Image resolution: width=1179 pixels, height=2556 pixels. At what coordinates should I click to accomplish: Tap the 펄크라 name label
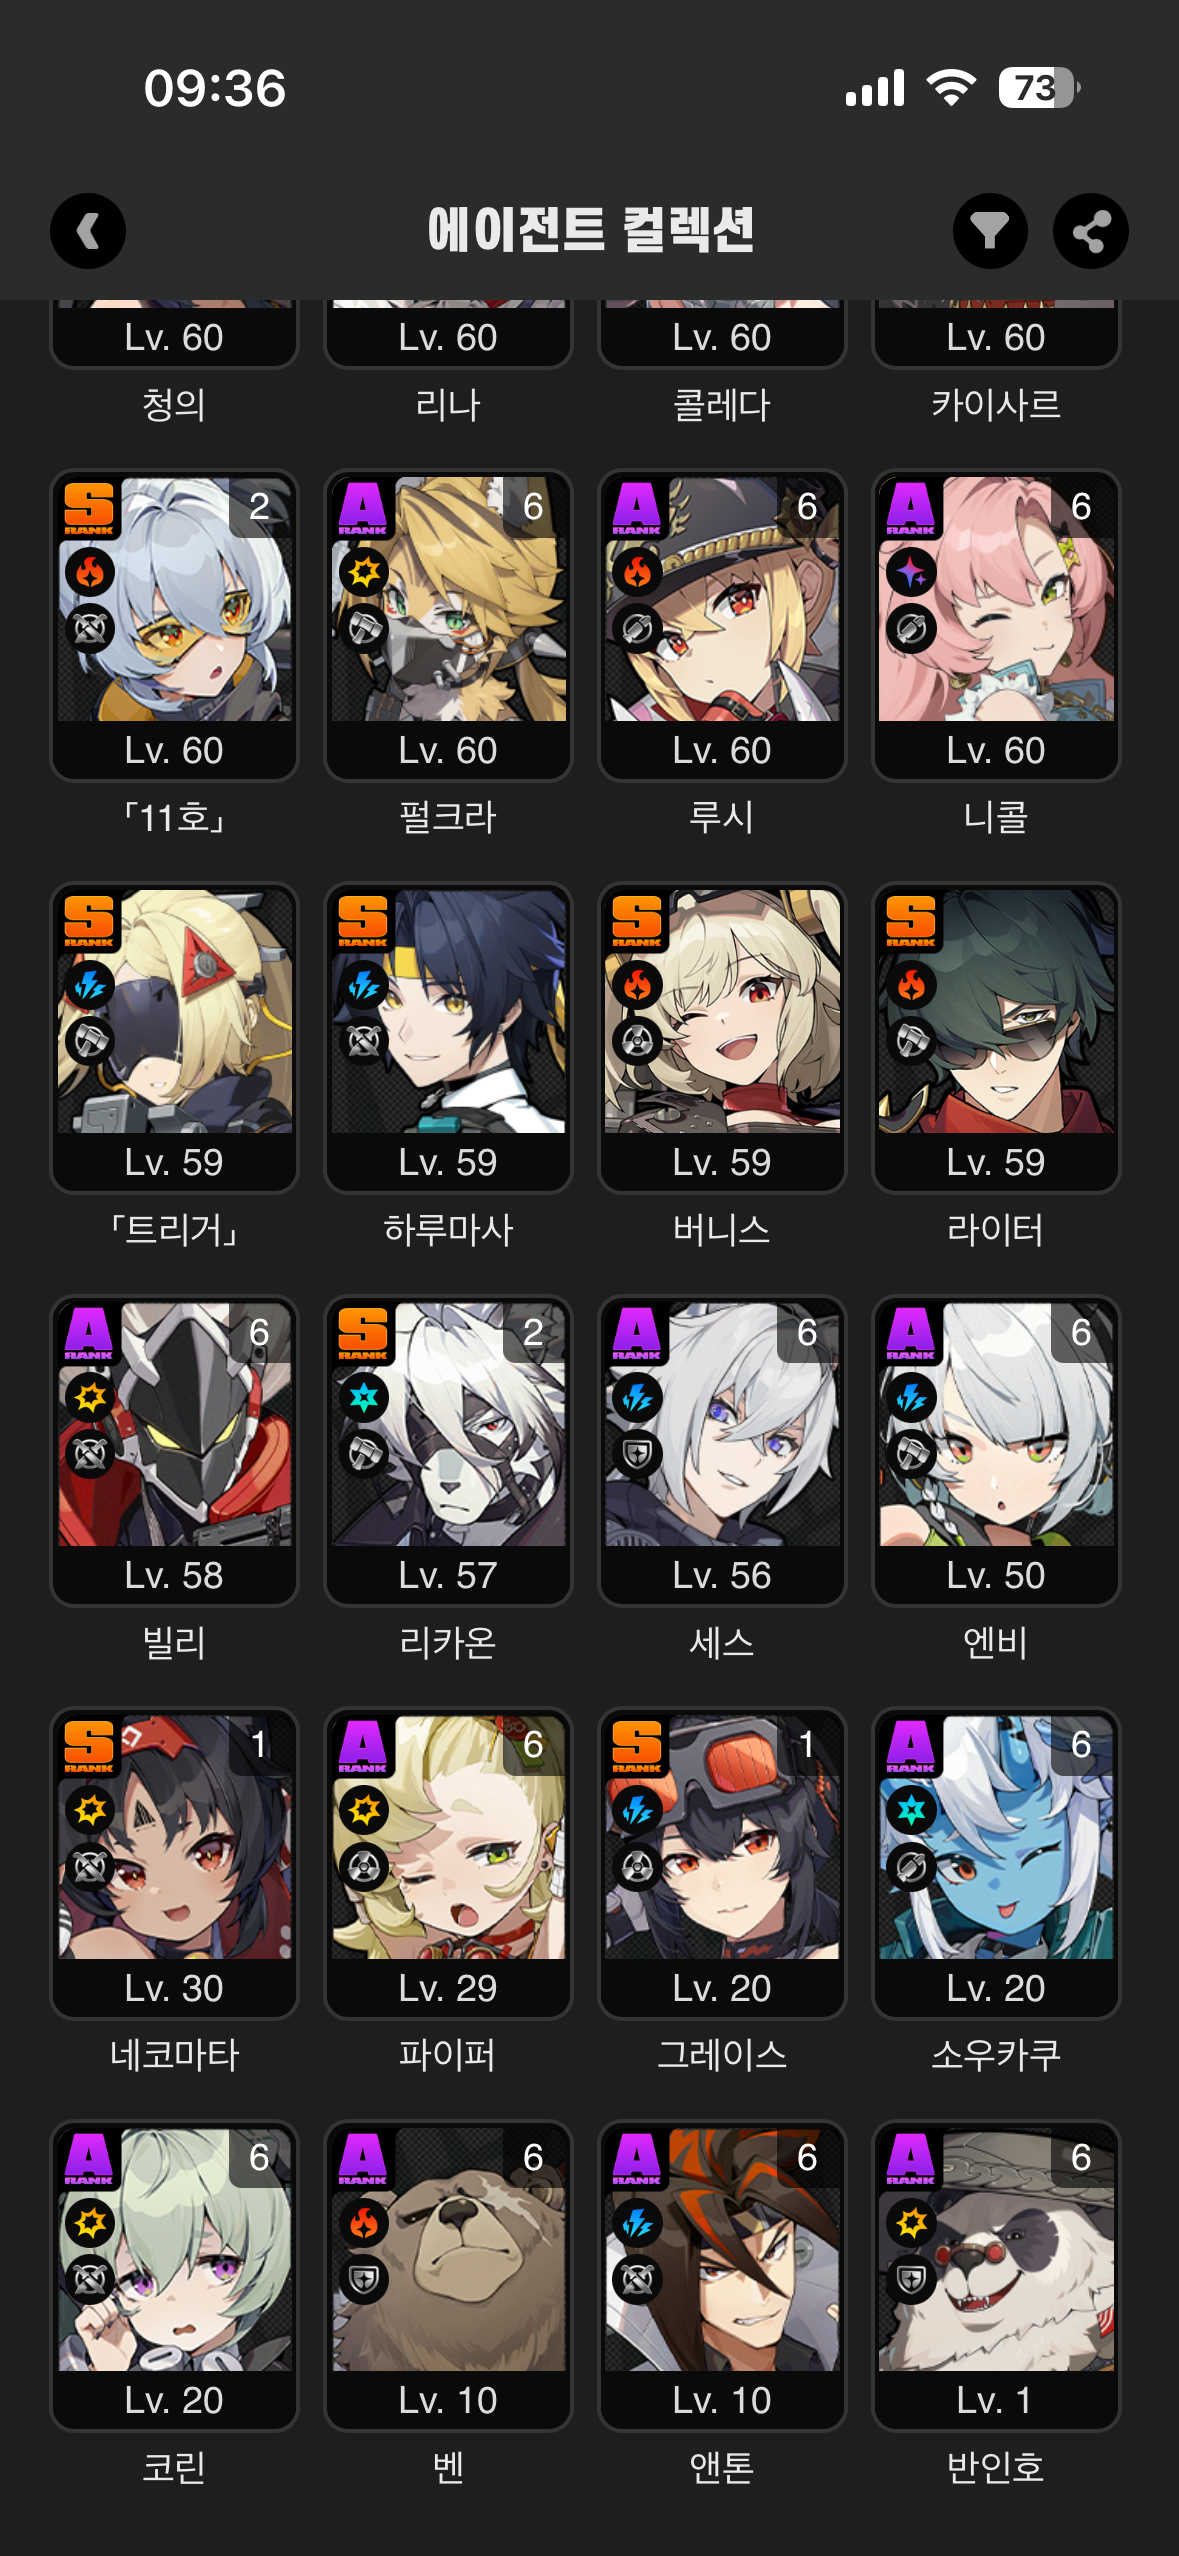(x=448, y=817)
